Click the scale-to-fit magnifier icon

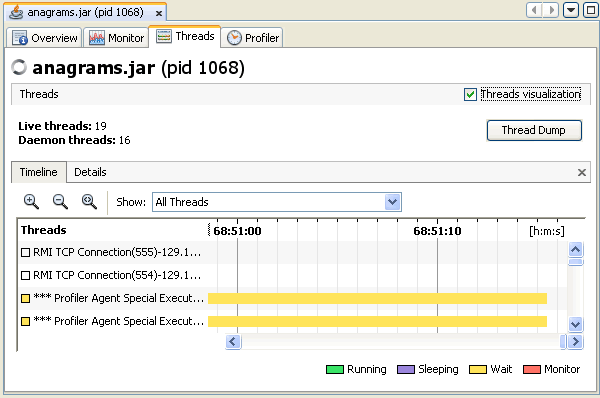pyautogui.click(x=89, y=201)
